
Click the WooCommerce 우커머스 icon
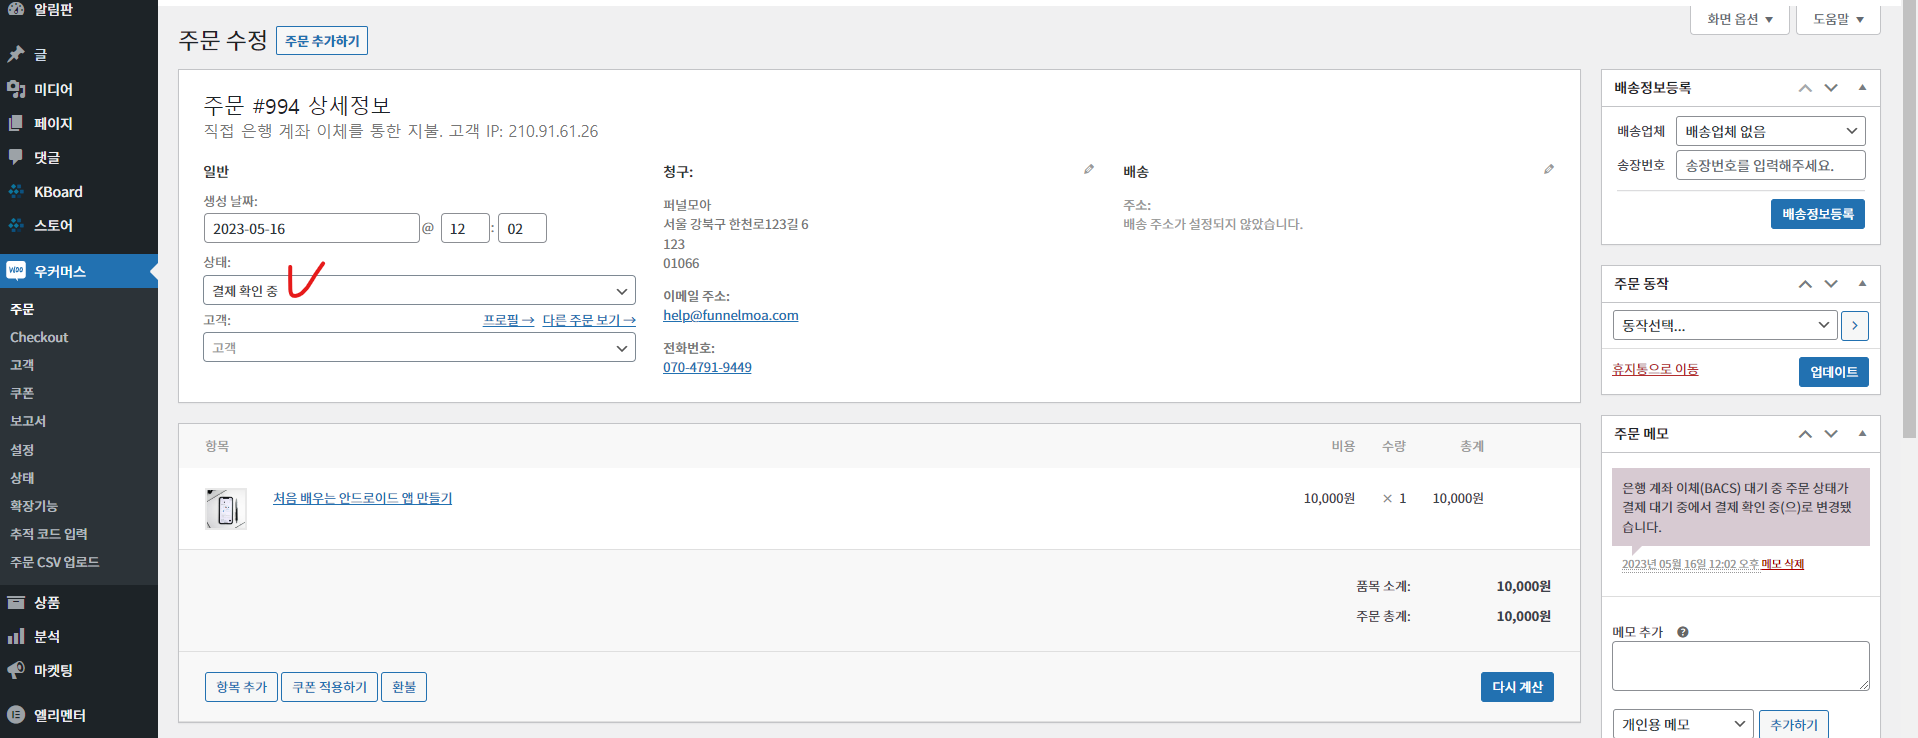click(x=16, y=271)
